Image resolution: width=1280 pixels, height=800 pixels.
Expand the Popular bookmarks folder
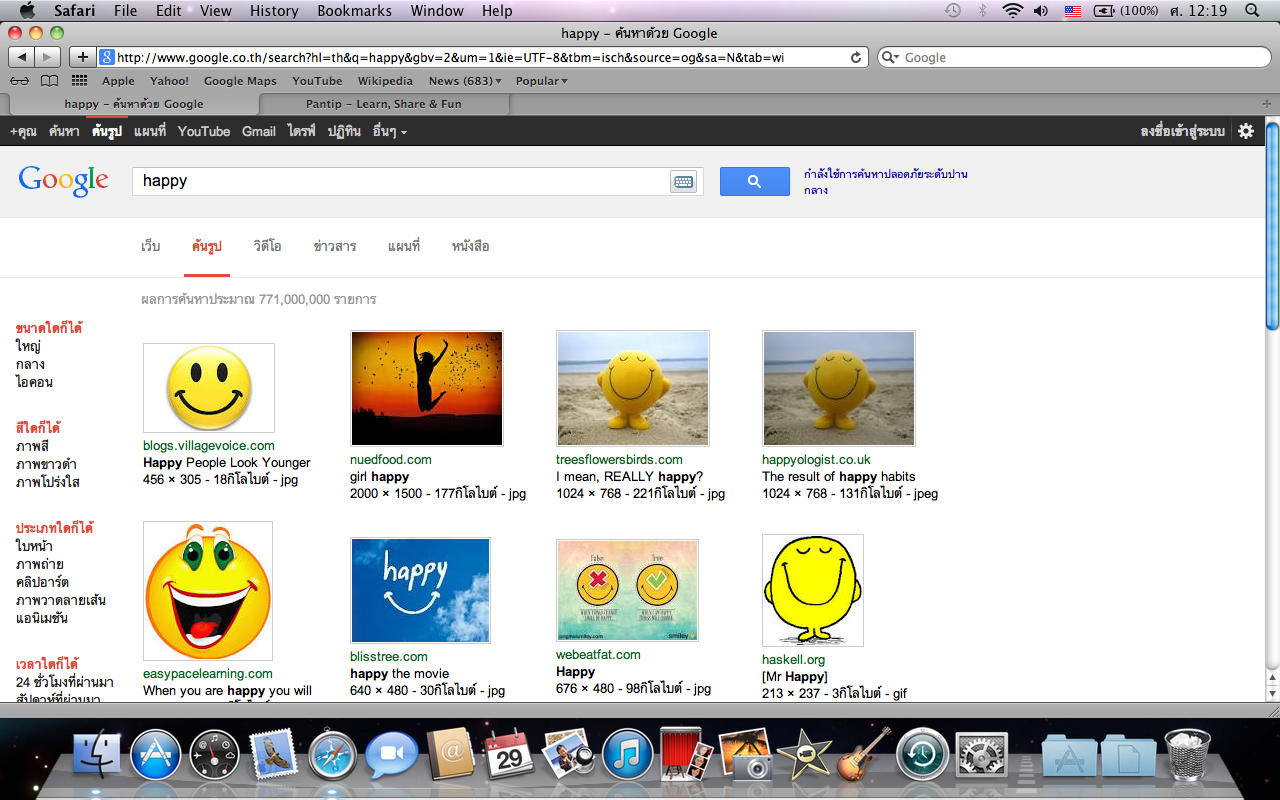coord(541,81)
